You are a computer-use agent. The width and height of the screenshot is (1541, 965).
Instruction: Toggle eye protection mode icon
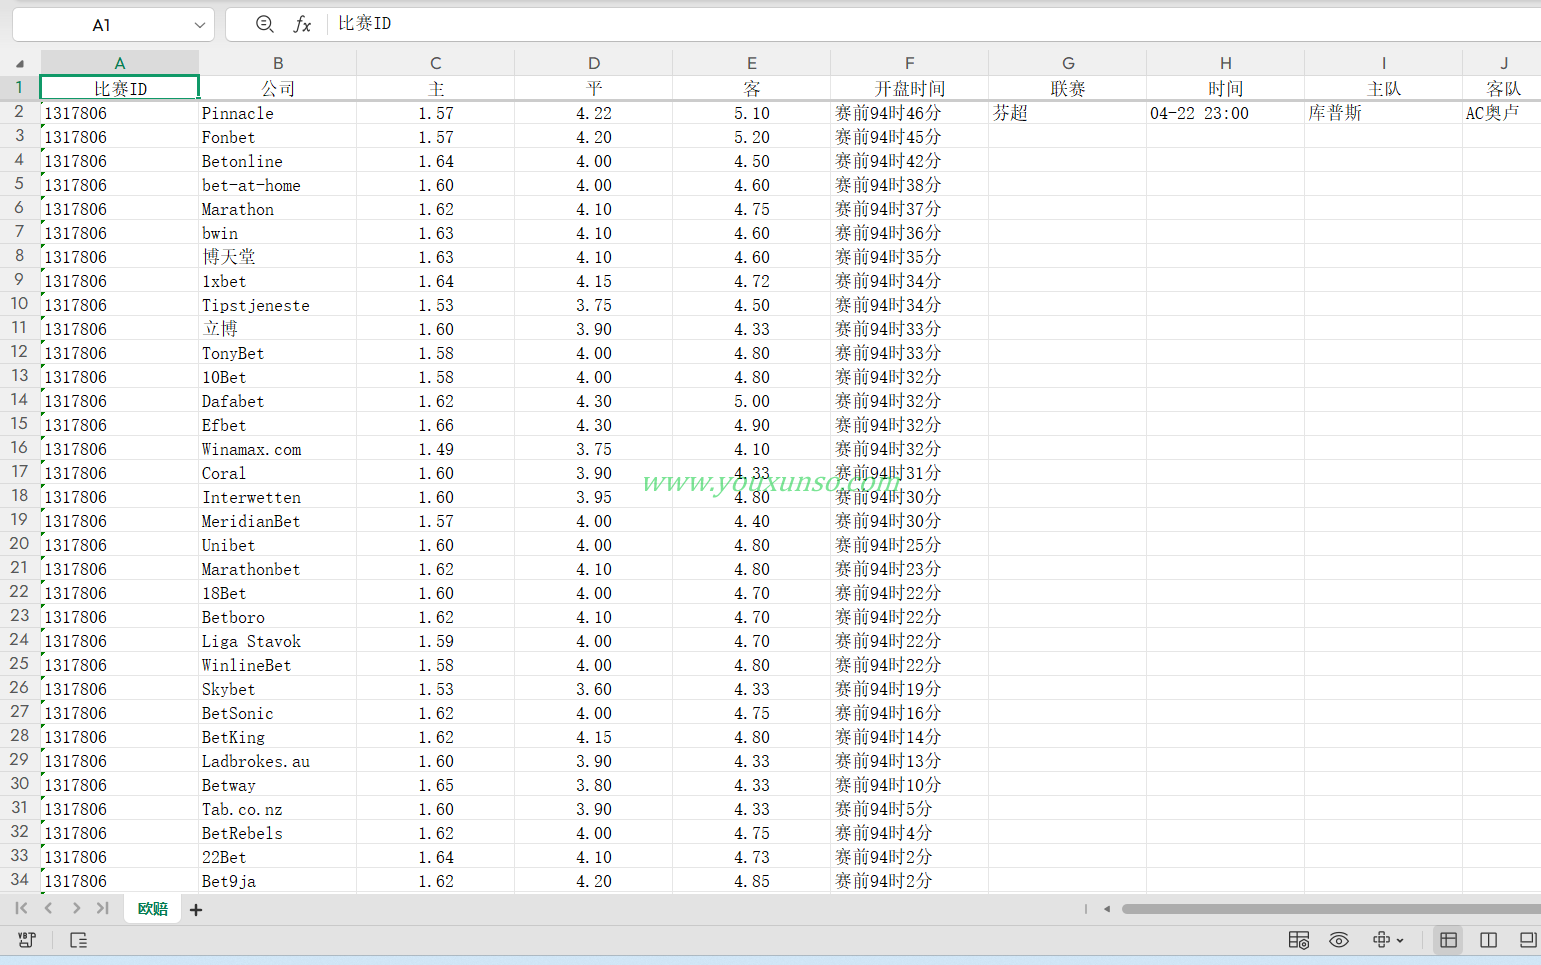click(x=1339, y=940)
